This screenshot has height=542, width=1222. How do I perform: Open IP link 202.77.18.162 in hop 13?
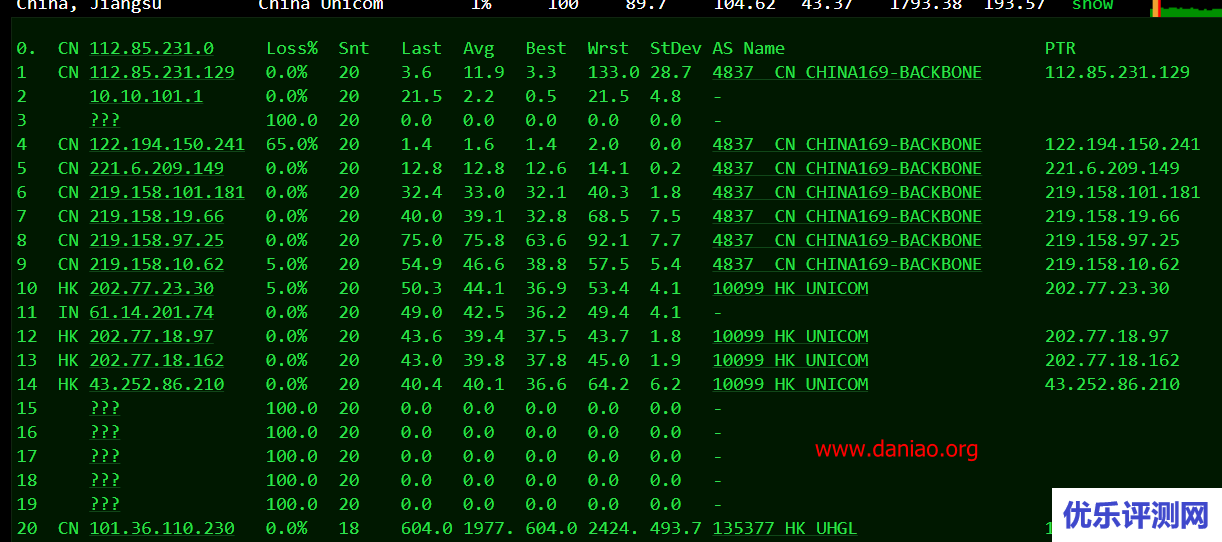(157, 360)
